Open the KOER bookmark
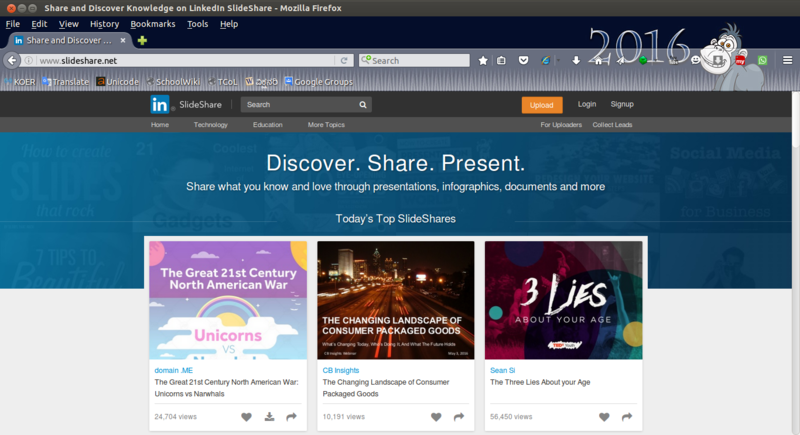Image resolution: width=800 pixels, height=435 pixels. tap(20, 82)
